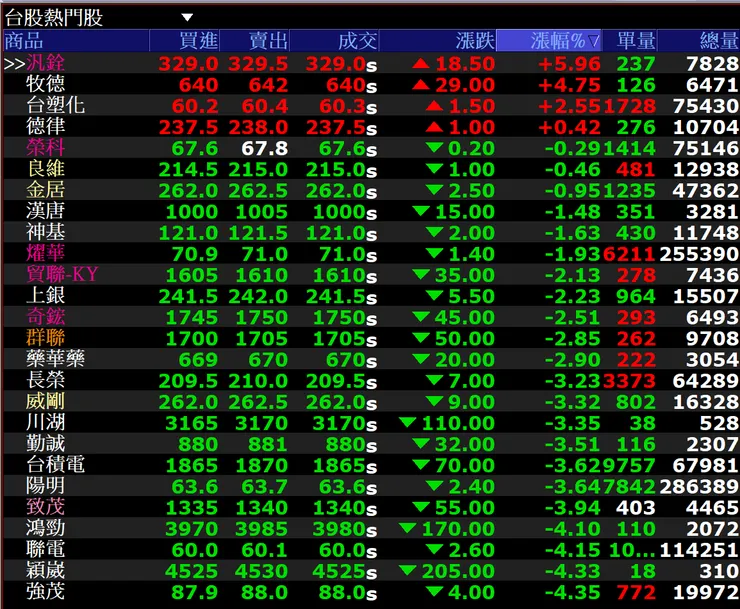Viewport: 740px width, 609px height.
Task: Click the 商品 column header
Action: pos(76,41)
